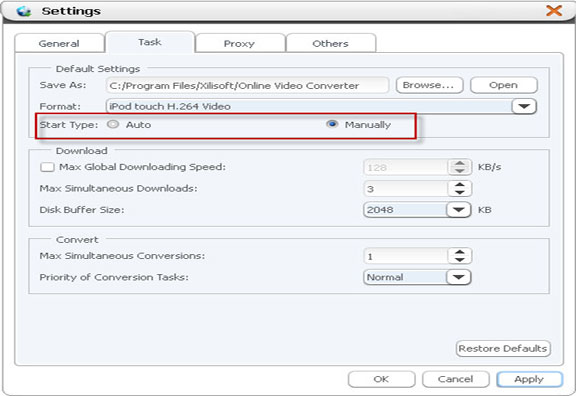The width and height of the screenshot is (576, 396).
Task: Click the Max Simultaneous Downloads: label
Action: point(118,188)
